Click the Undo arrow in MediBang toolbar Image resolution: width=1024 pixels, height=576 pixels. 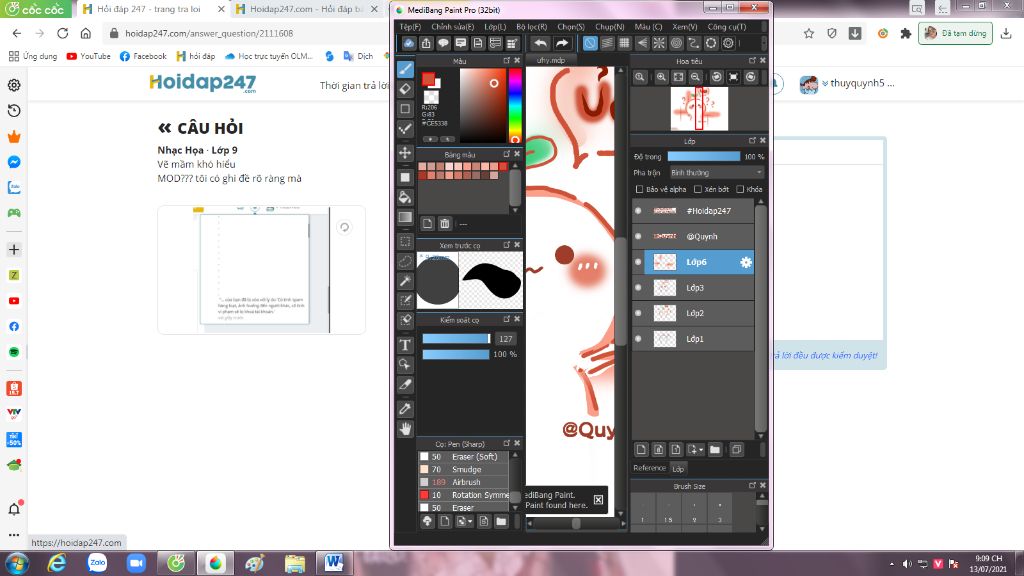point(540,43)
